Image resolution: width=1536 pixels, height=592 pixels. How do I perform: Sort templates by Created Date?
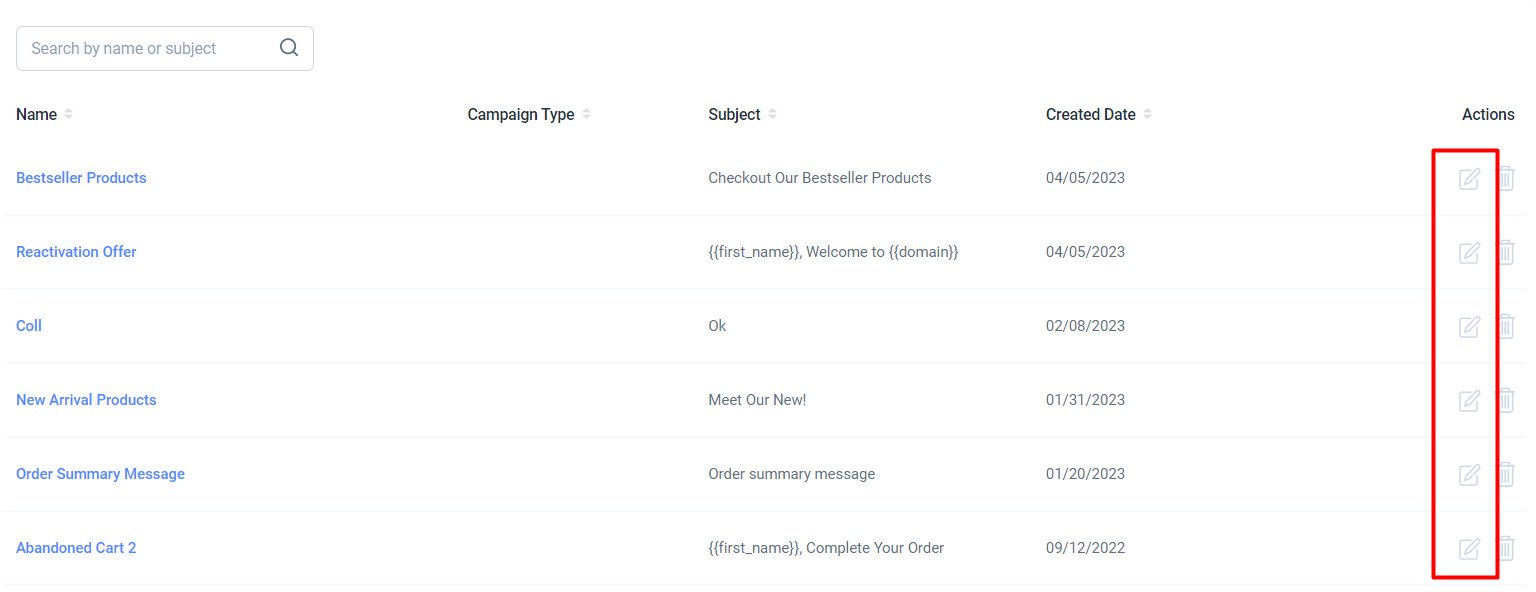coord(1147,114)
